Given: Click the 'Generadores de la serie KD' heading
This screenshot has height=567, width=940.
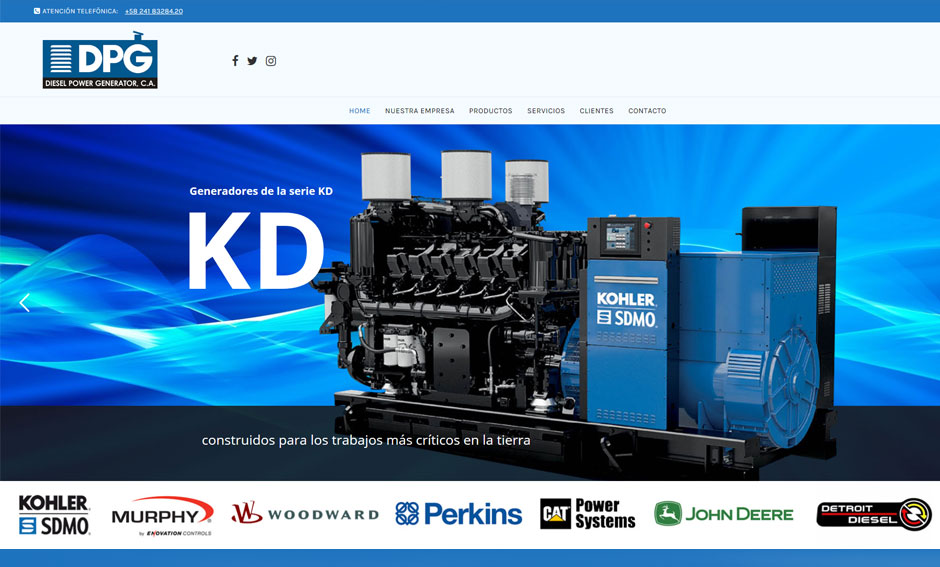Looking at the screenshot, I should (x=261, y=191).
